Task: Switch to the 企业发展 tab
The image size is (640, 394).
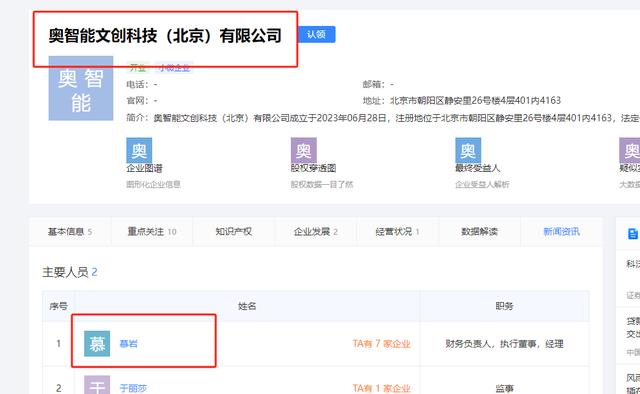Action: pyautogui.click(x=316, y=232)
